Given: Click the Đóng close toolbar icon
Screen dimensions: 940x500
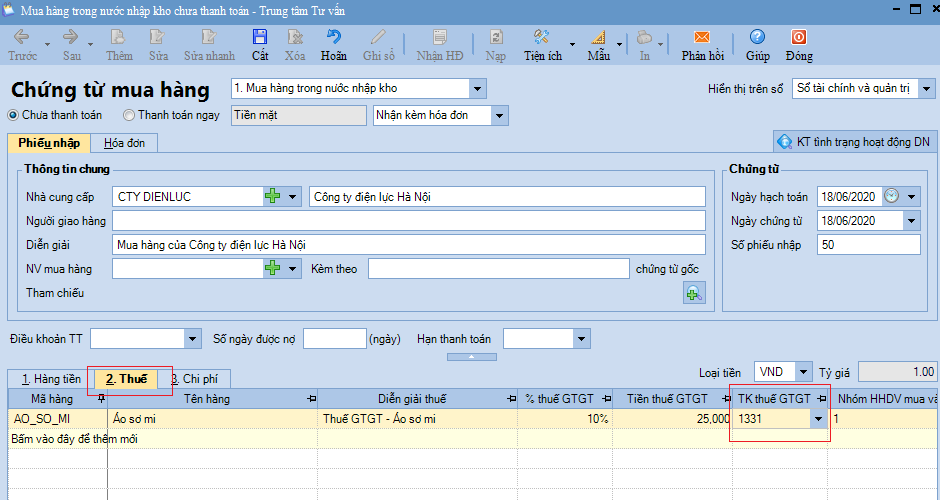Looking at the screenshot, I should coord(799,37).
